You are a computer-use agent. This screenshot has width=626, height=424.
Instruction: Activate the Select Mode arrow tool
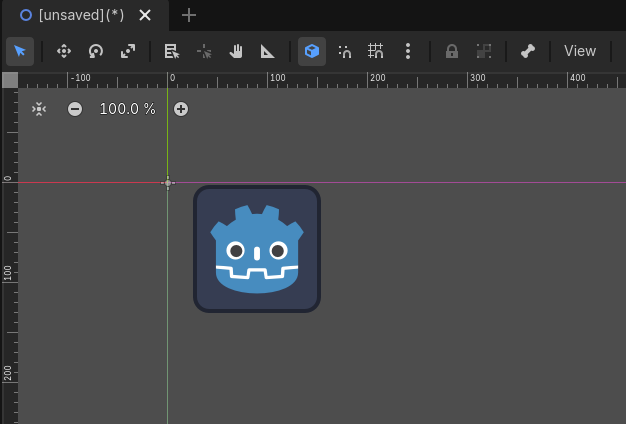coord(20,52)
